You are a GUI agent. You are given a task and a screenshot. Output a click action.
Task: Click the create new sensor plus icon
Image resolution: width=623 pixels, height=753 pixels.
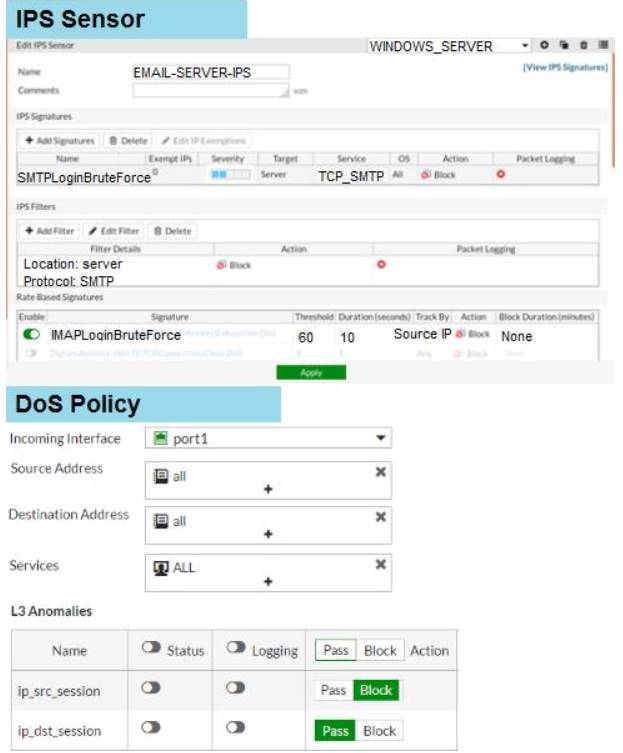coord(544,46)
